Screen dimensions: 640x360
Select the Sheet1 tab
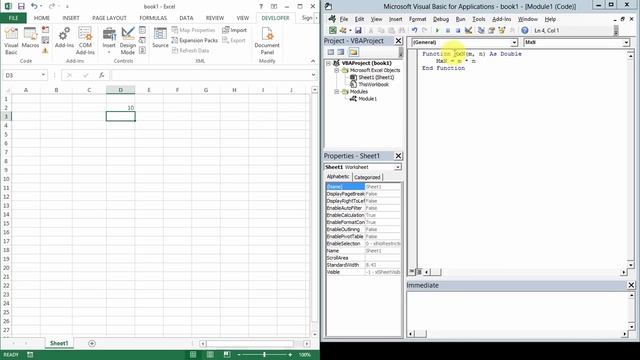click(x=59, y=343)
